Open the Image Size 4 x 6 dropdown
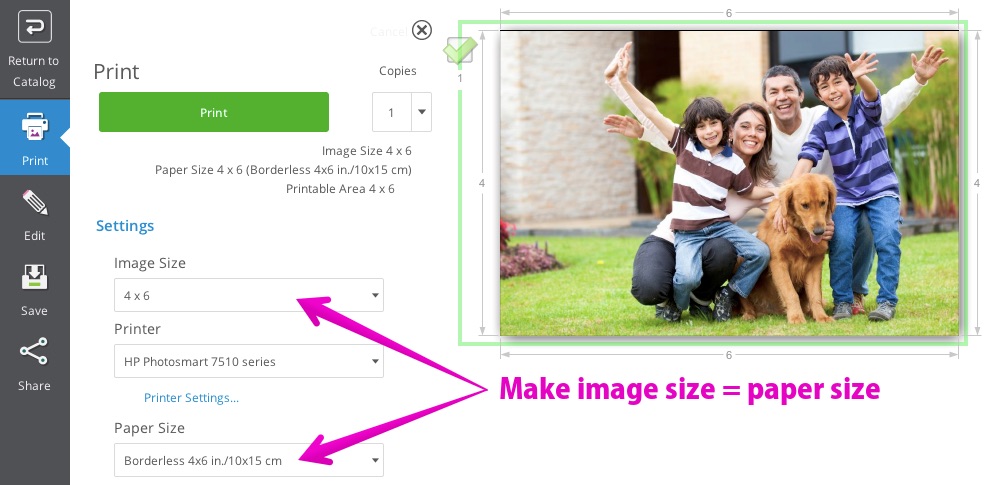Viewport: 990px width, 485px height. coord(249,295)
